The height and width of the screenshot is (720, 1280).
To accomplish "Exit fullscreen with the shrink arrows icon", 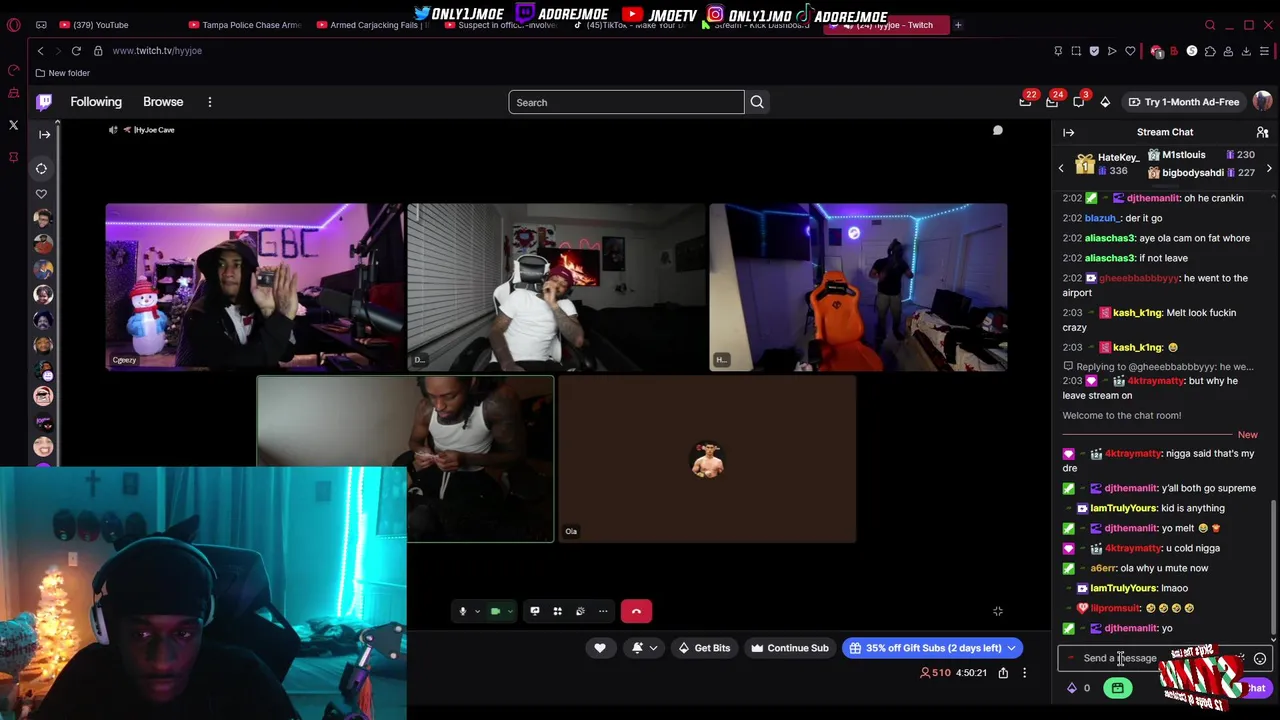I will (x=997, y=611).
